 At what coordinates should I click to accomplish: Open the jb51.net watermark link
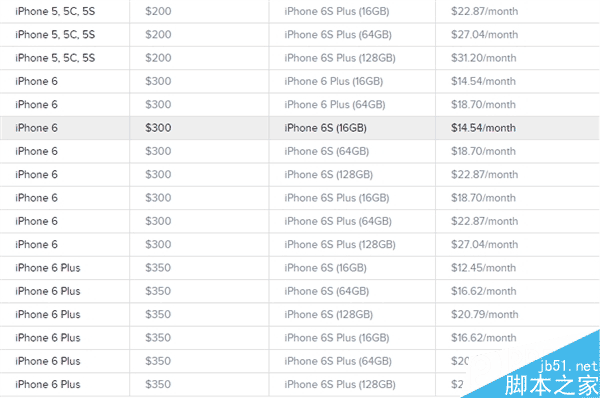tap(568, 366)
